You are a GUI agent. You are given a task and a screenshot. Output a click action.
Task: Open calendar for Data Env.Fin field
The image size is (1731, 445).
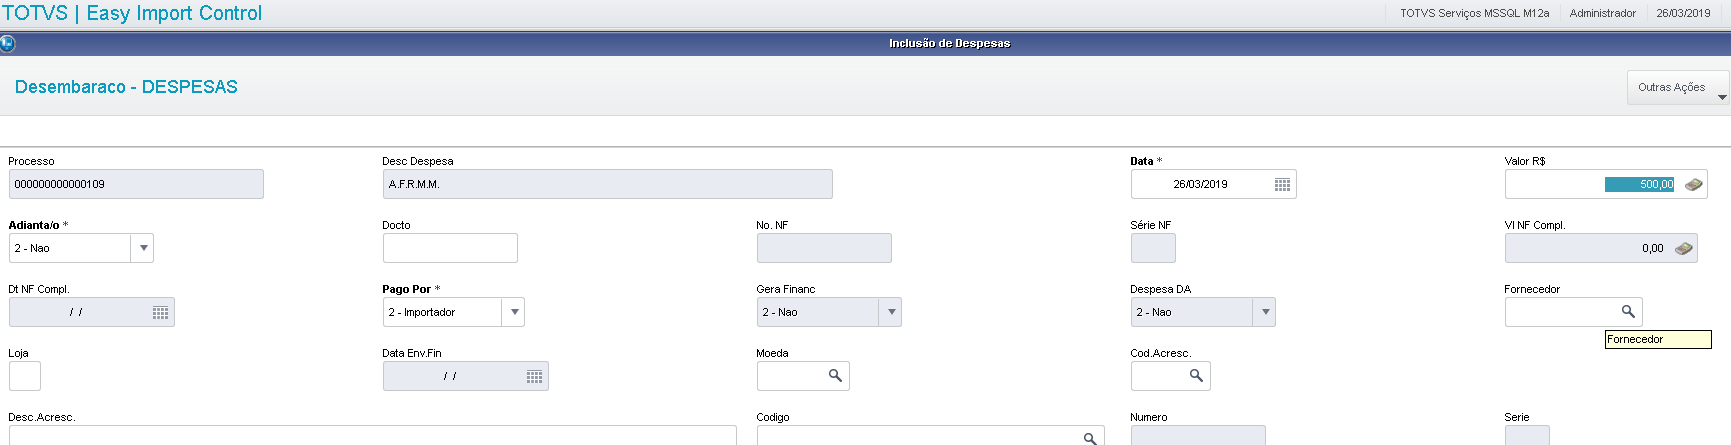(534, 377)
